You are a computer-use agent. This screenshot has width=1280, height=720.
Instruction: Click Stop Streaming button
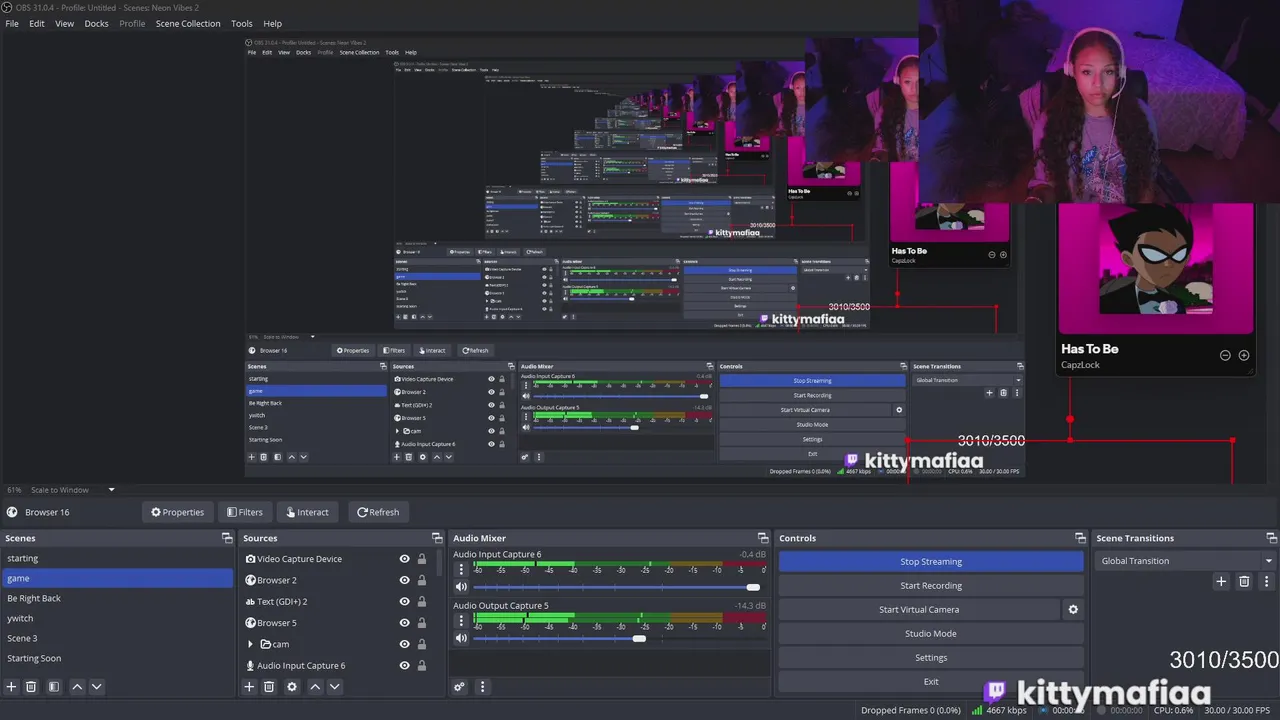tap(931, 561)
